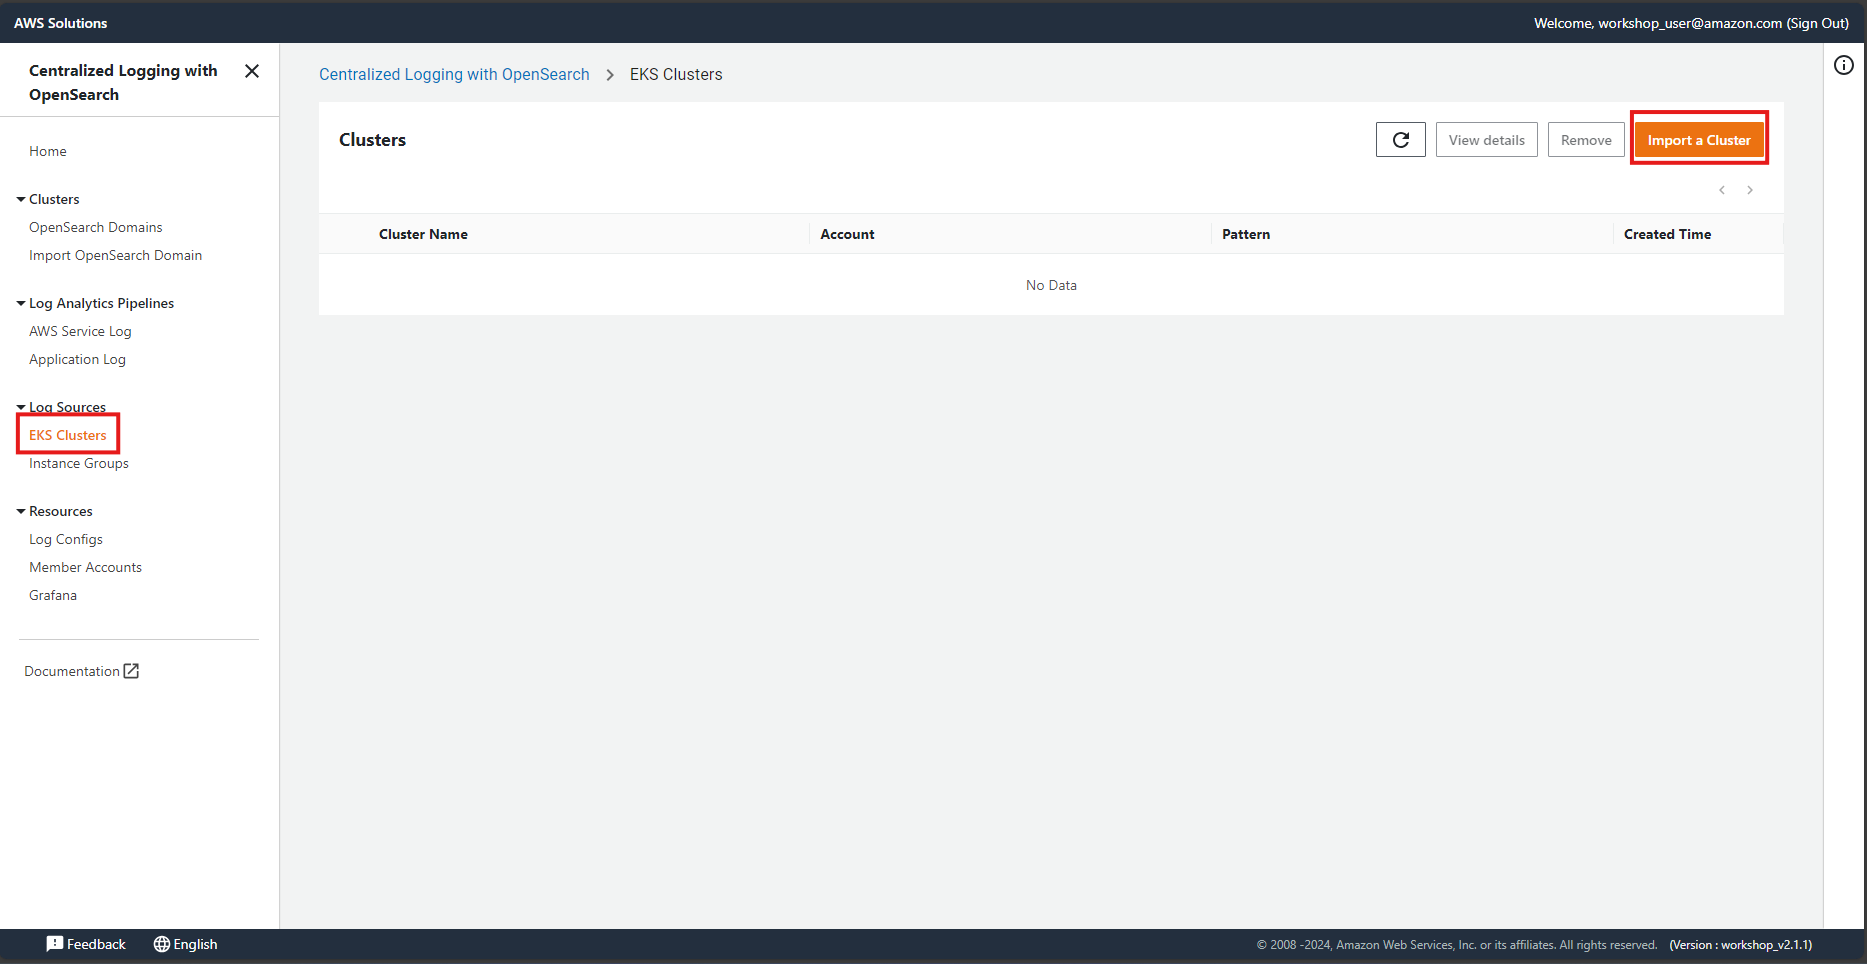The image size is (1867, 964).
Task: Close the sidebar navigation panel
Action: point(252,71)
